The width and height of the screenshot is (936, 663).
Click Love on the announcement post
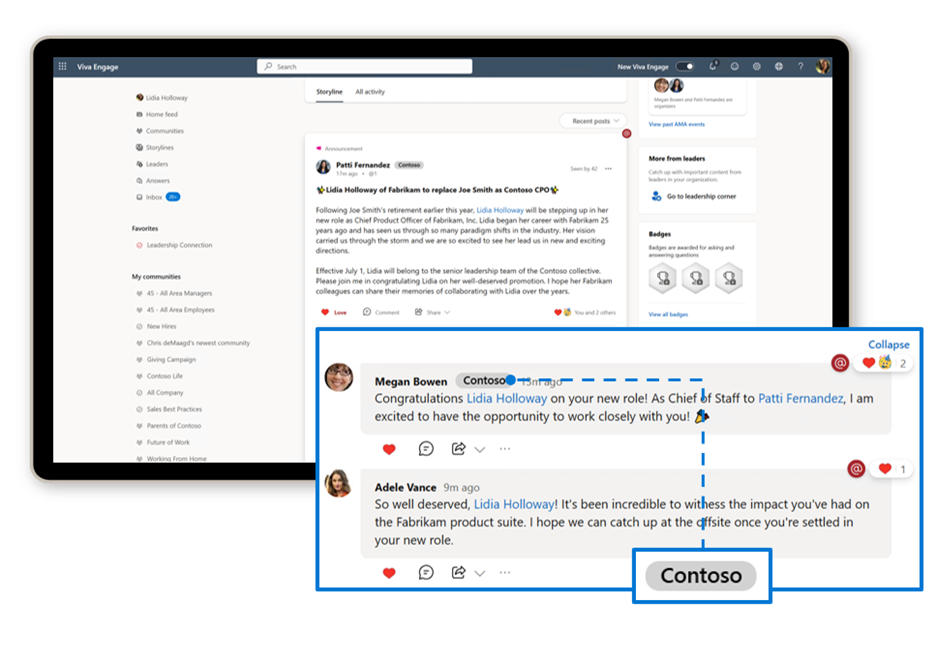334,312
